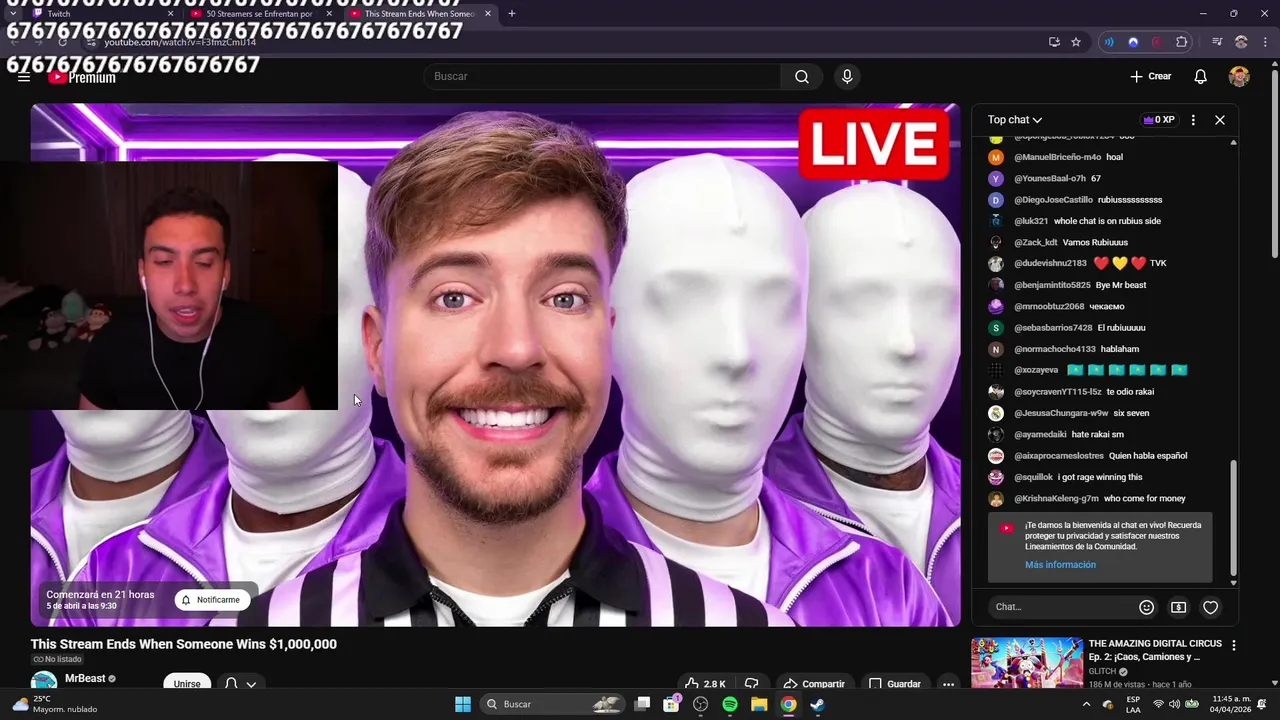Click the Notificarme button

212,600
